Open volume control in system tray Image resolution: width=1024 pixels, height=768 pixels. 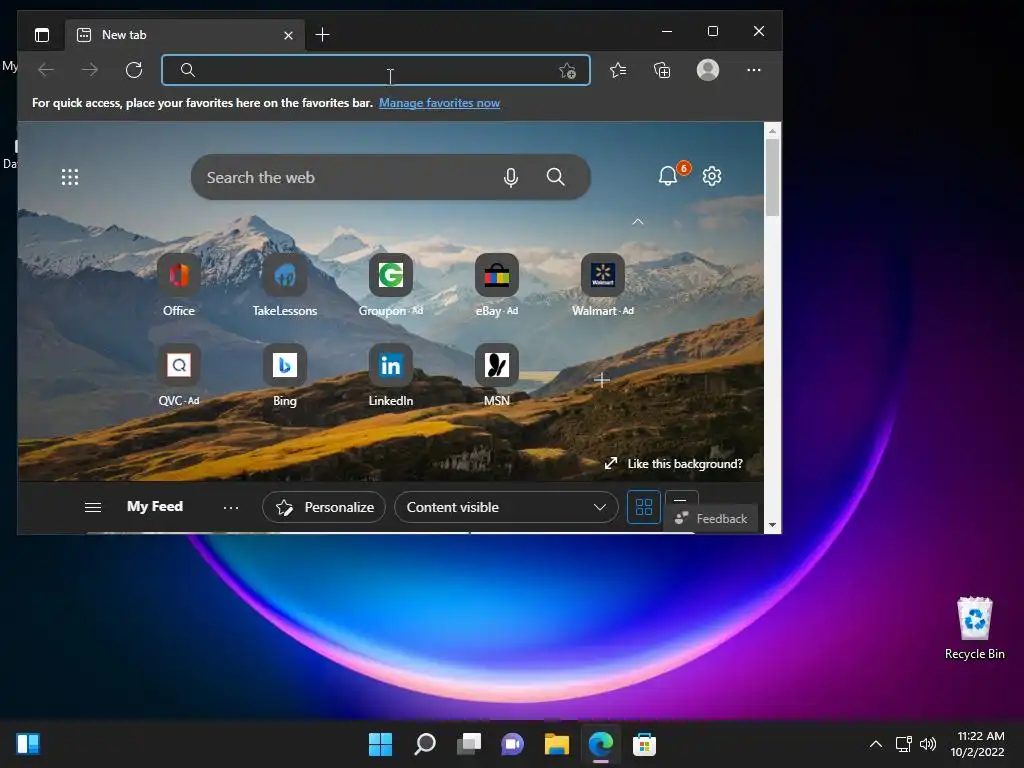927,744
